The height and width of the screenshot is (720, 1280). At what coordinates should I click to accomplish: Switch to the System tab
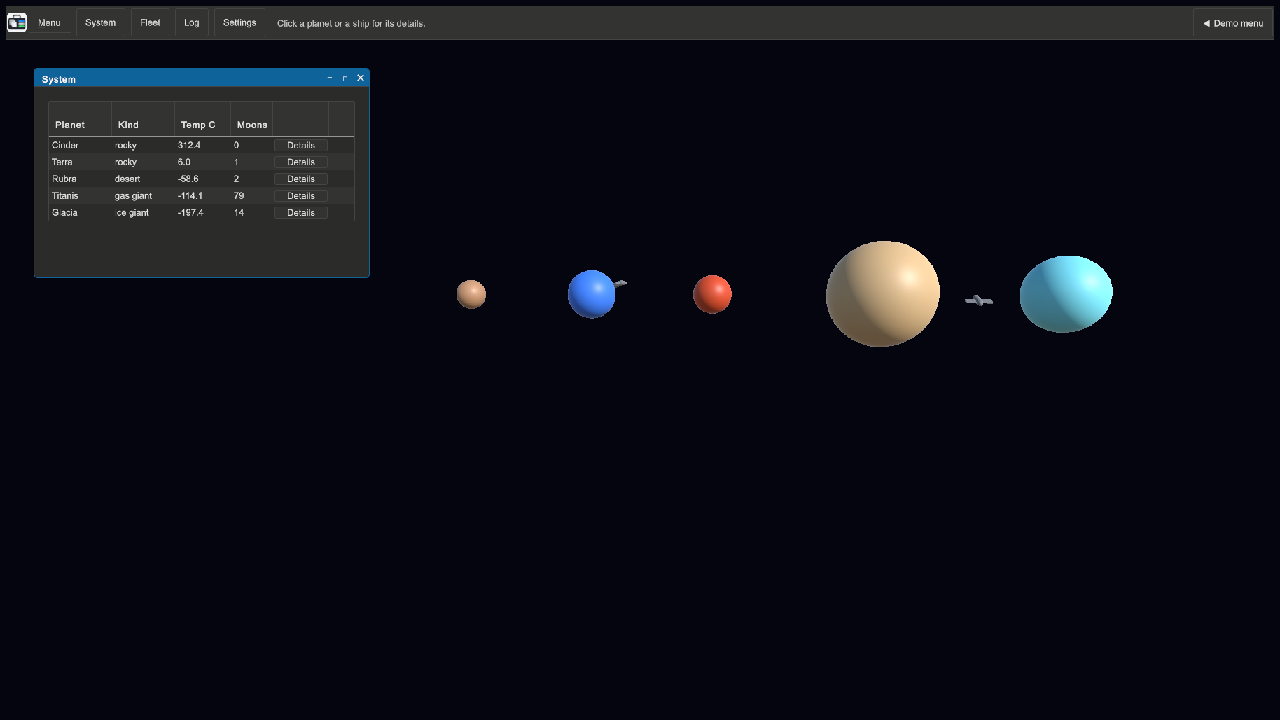tap(100, 22)
